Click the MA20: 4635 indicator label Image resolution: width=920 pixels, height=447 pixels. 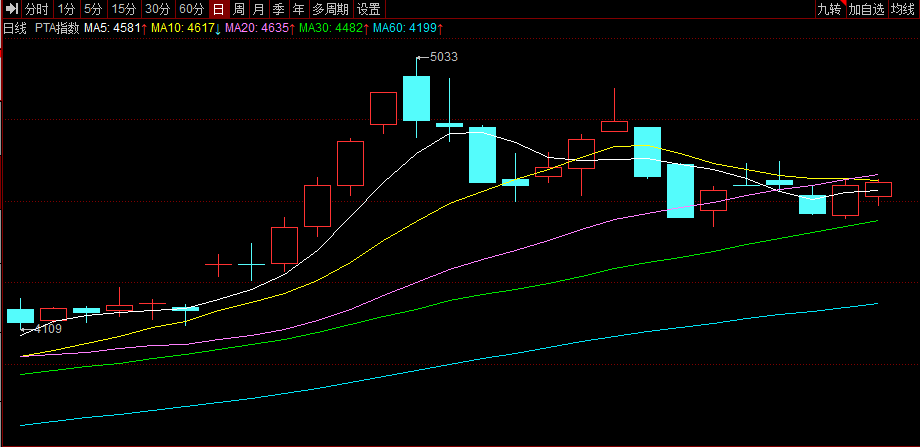[x=260, y=28]
